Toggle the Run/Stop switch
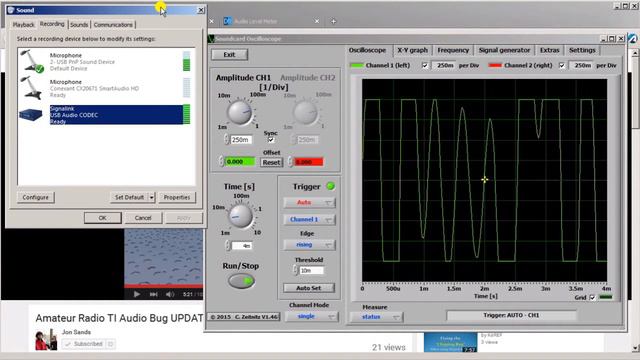This screenshot has height=360, width=640. pos(241,281)
